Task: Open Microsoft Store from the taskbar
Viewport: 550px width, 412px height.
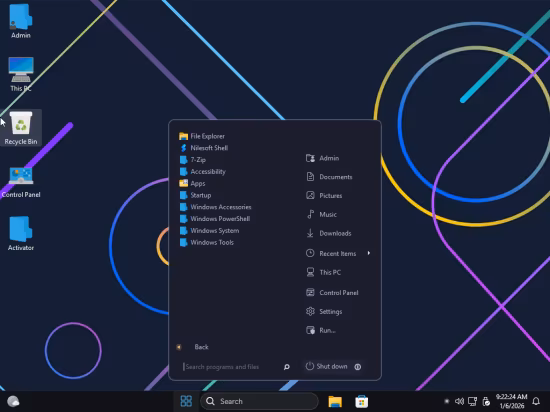Action: click(x=362, y=401)
